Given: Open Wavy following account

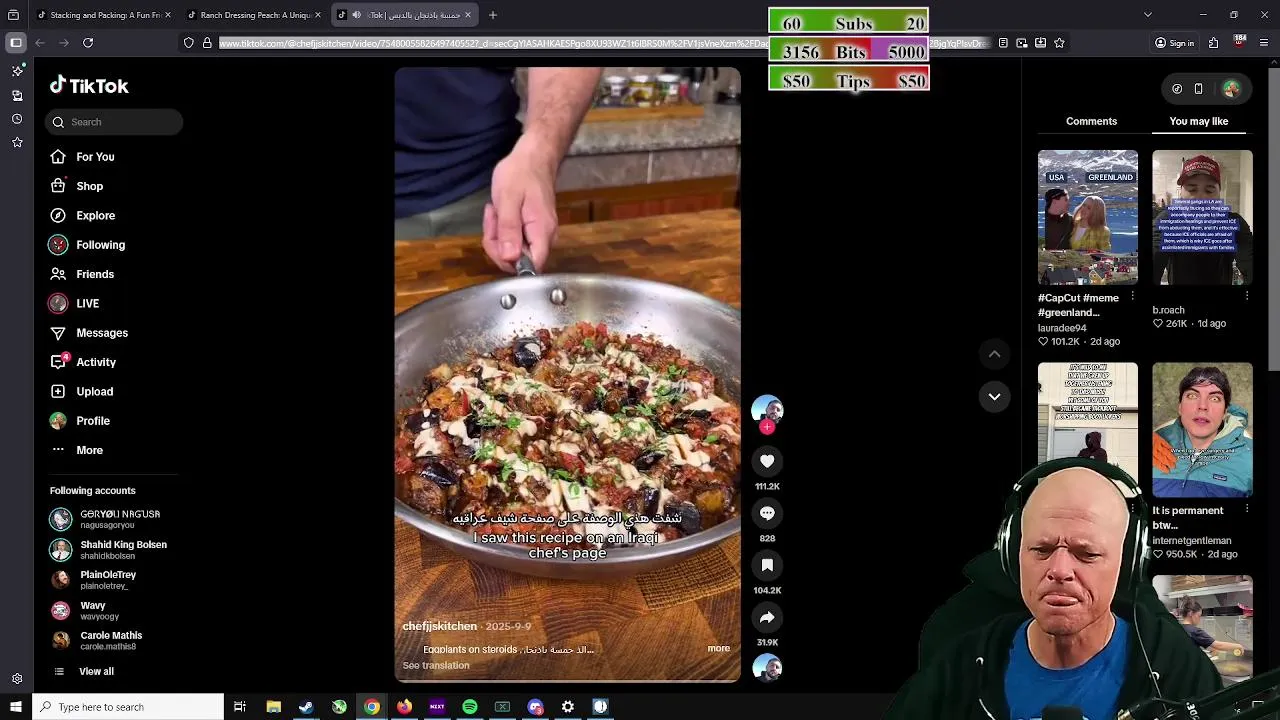Looking at the screenshot, I should click(85, 611).
